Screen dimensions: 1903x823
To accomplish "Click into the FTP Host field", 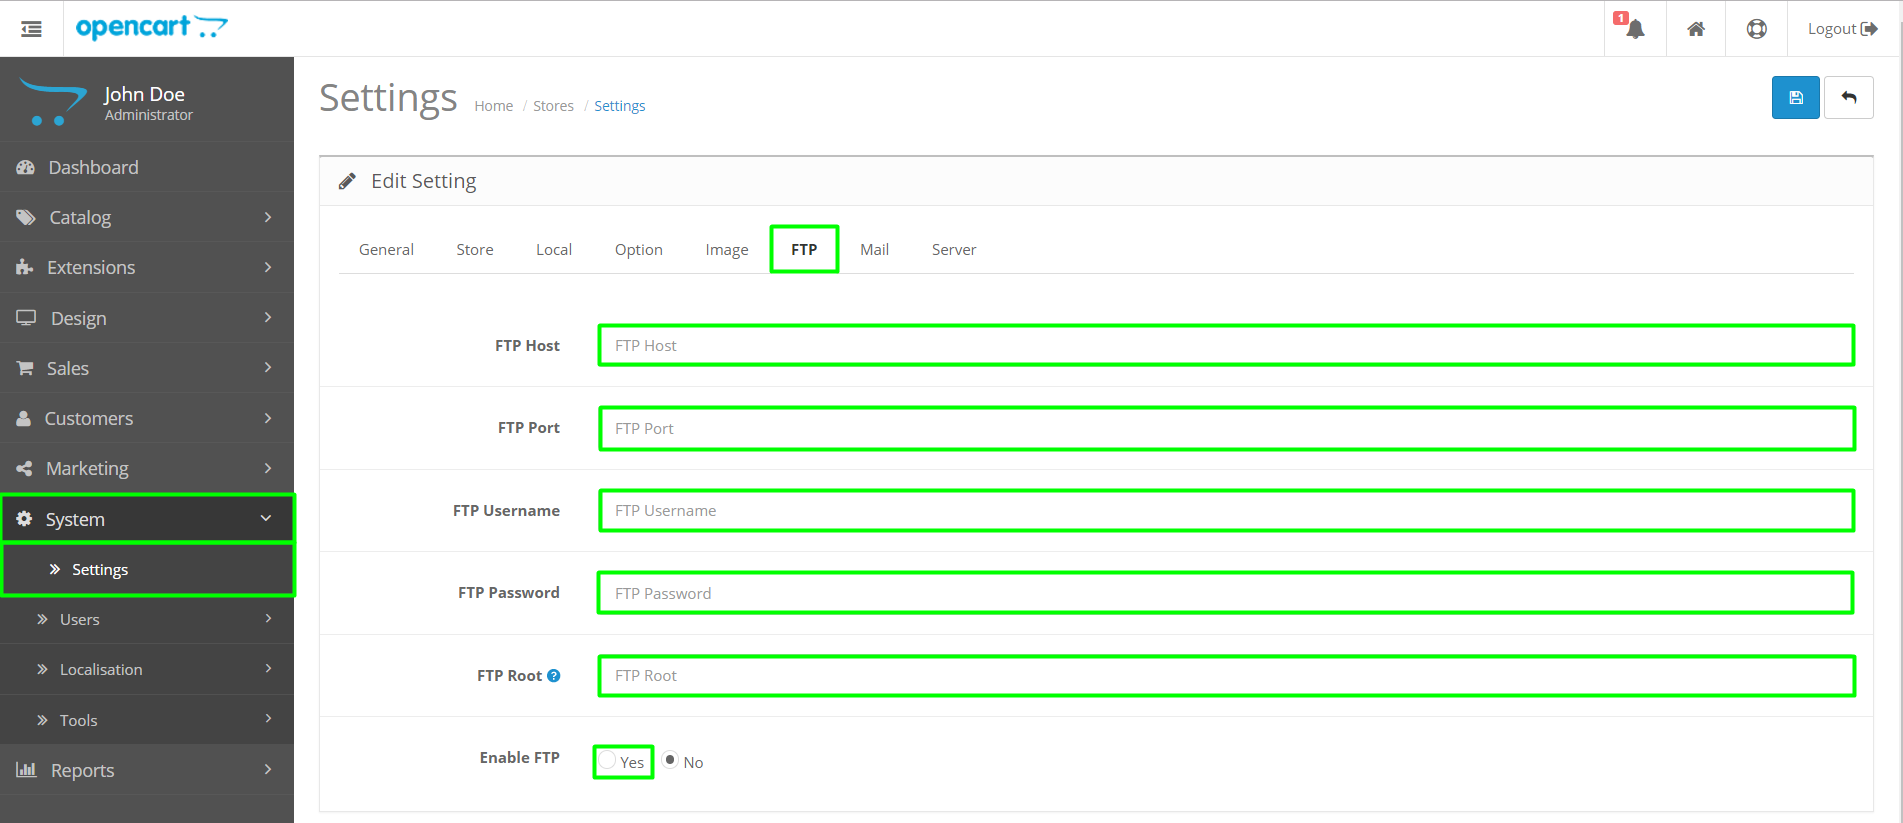I will point(1226,346).
